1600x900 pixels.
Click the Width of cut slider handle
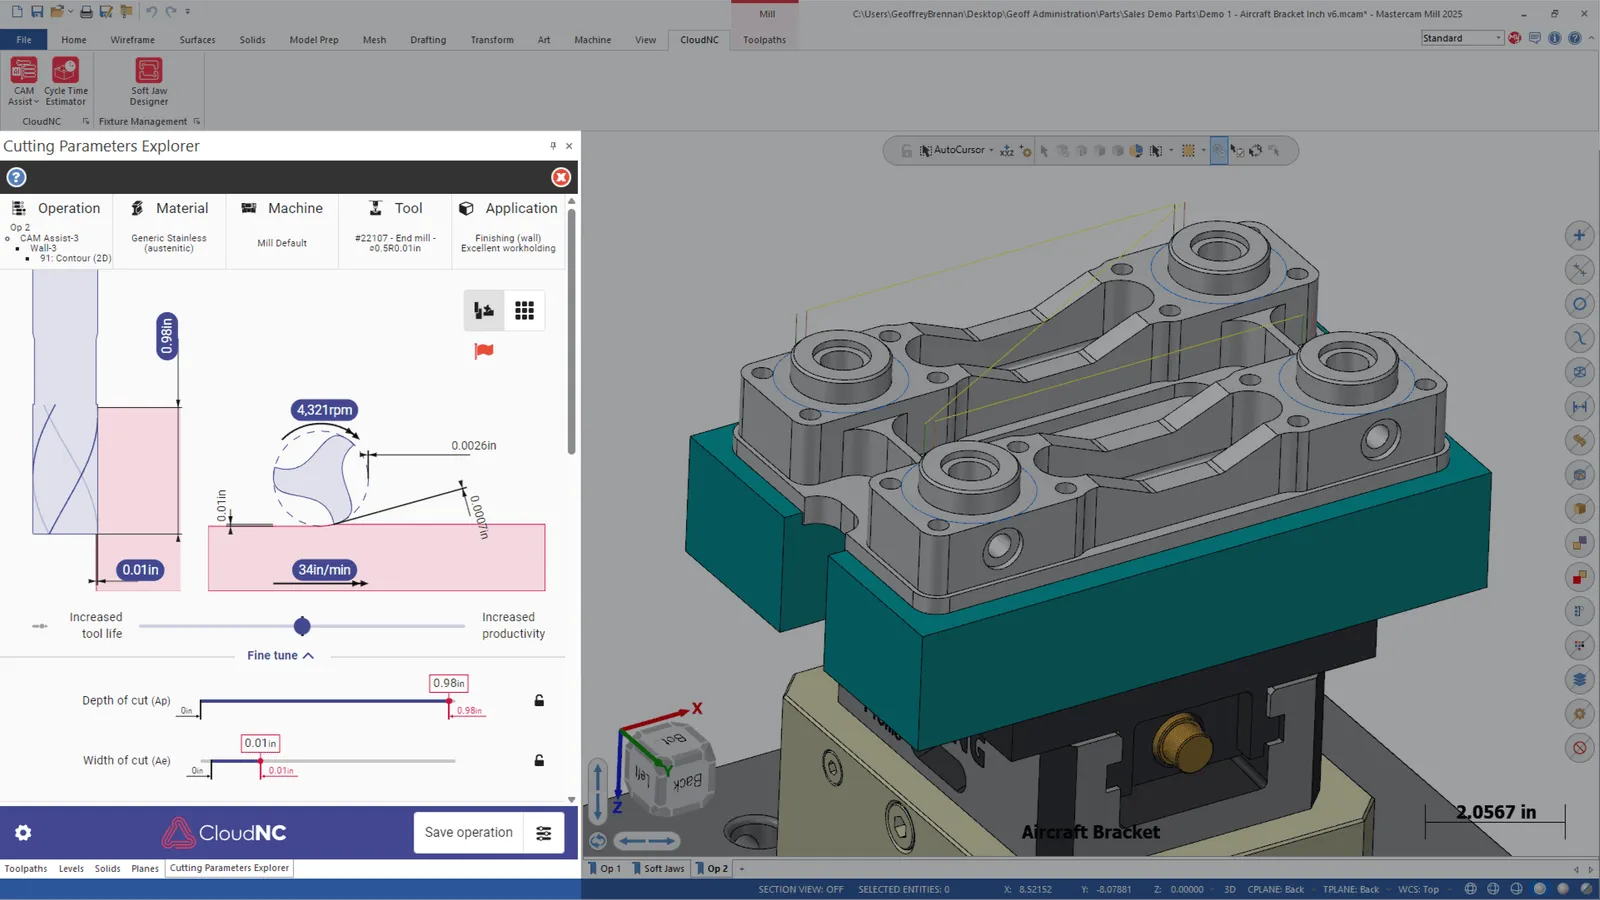coord(260,761)
